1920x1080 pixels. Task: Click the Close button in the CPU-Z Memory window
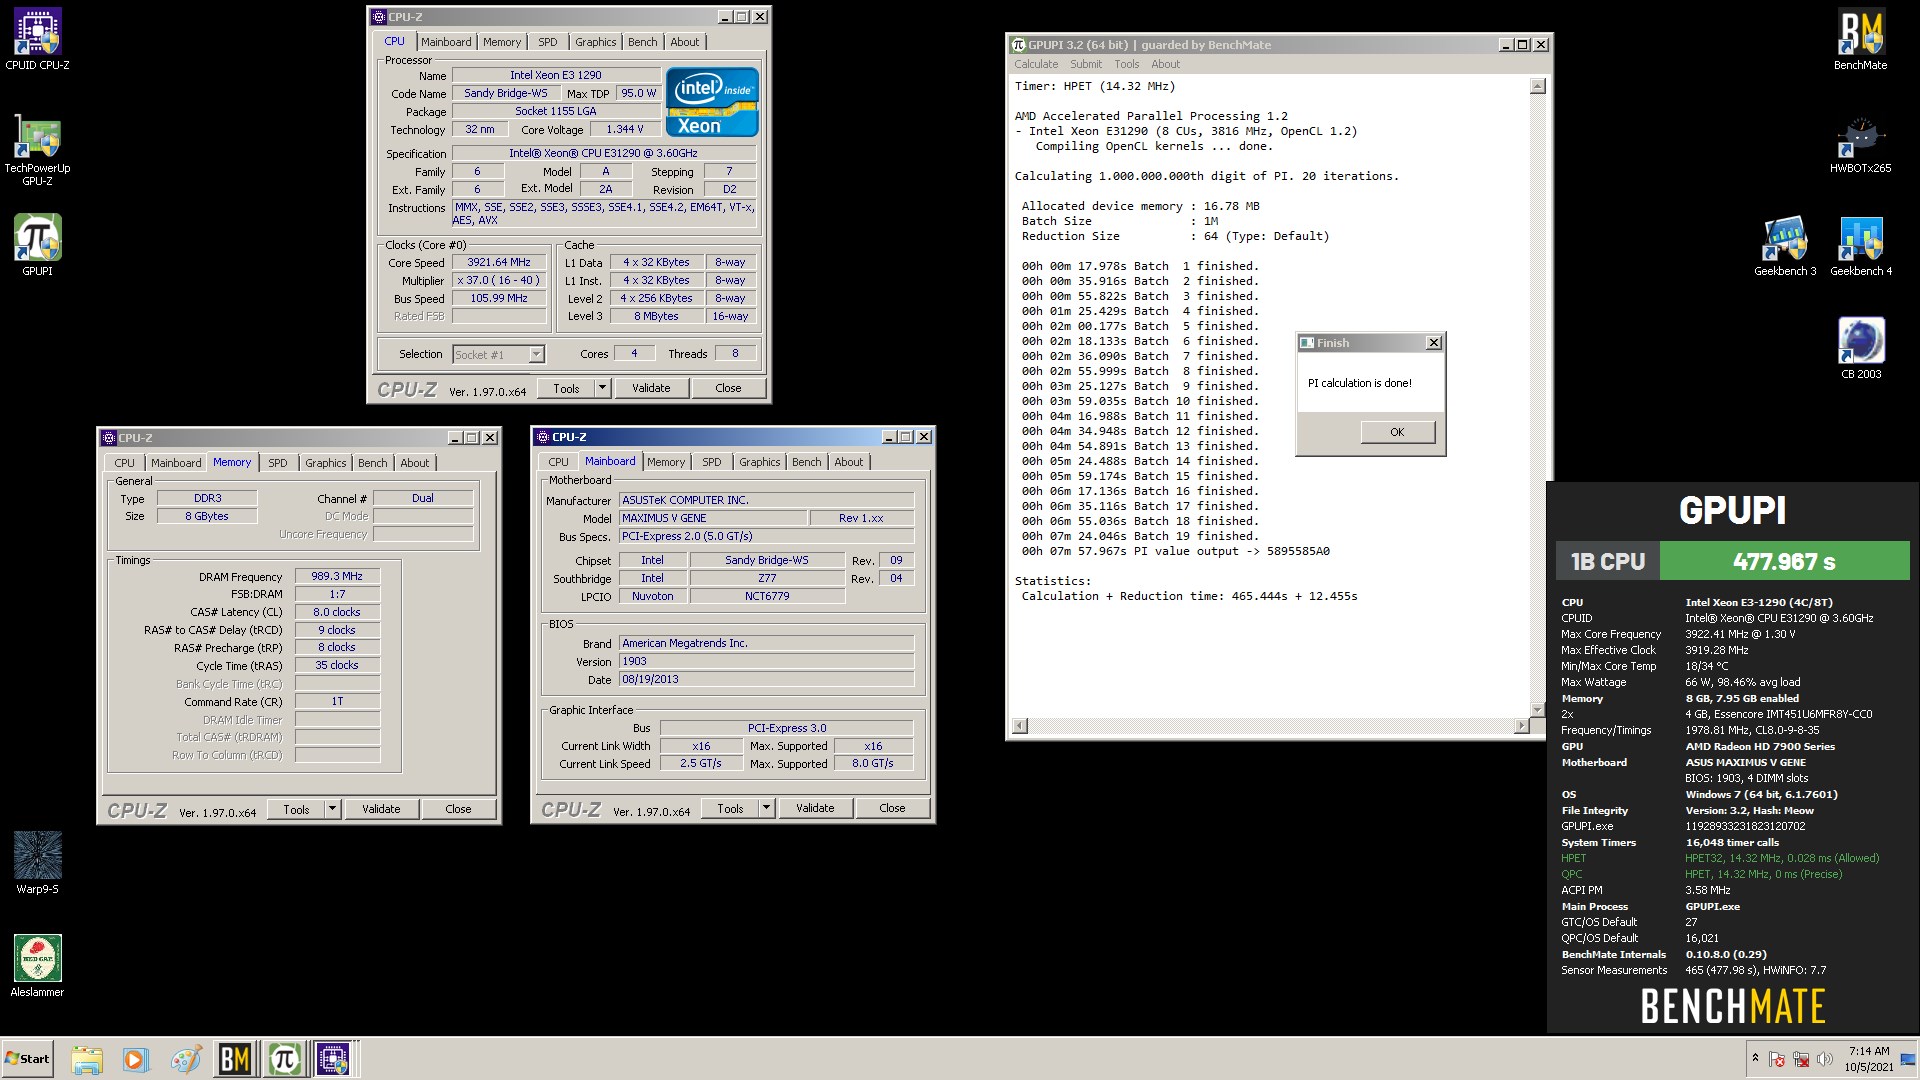458,809
